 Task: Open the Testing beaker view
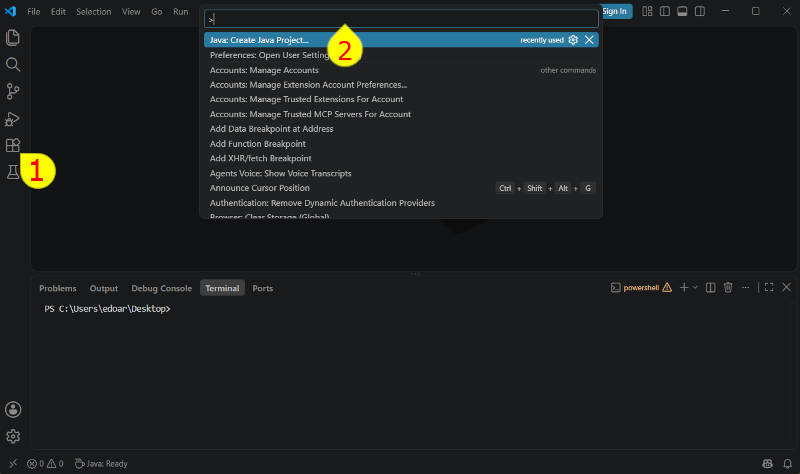point(13,172)
